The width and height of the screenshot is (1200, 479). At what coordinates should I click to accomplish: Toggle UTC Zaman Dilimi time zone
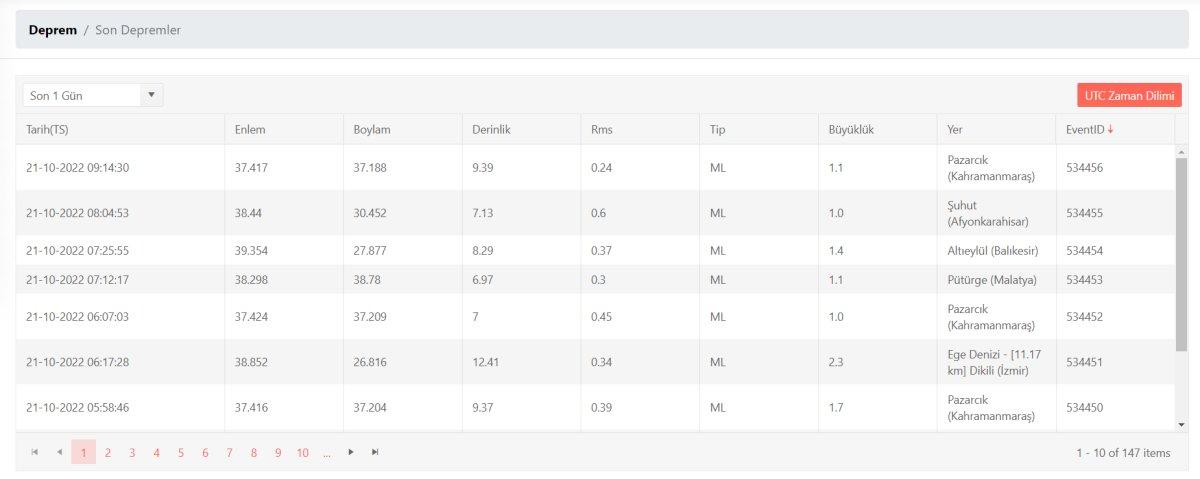[1129, 95]
